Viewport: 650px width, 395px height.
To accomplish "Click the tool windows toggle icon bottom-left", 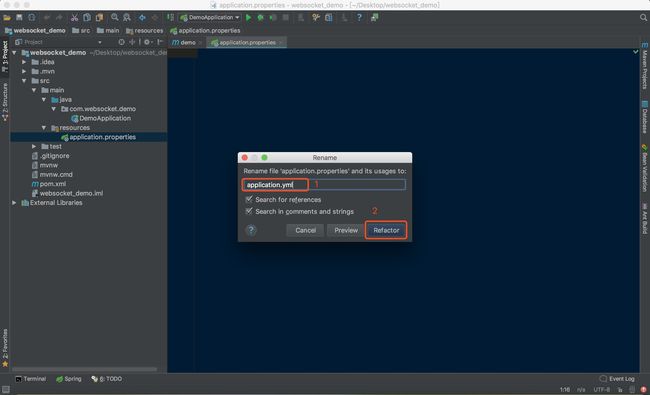I will 6,390.
